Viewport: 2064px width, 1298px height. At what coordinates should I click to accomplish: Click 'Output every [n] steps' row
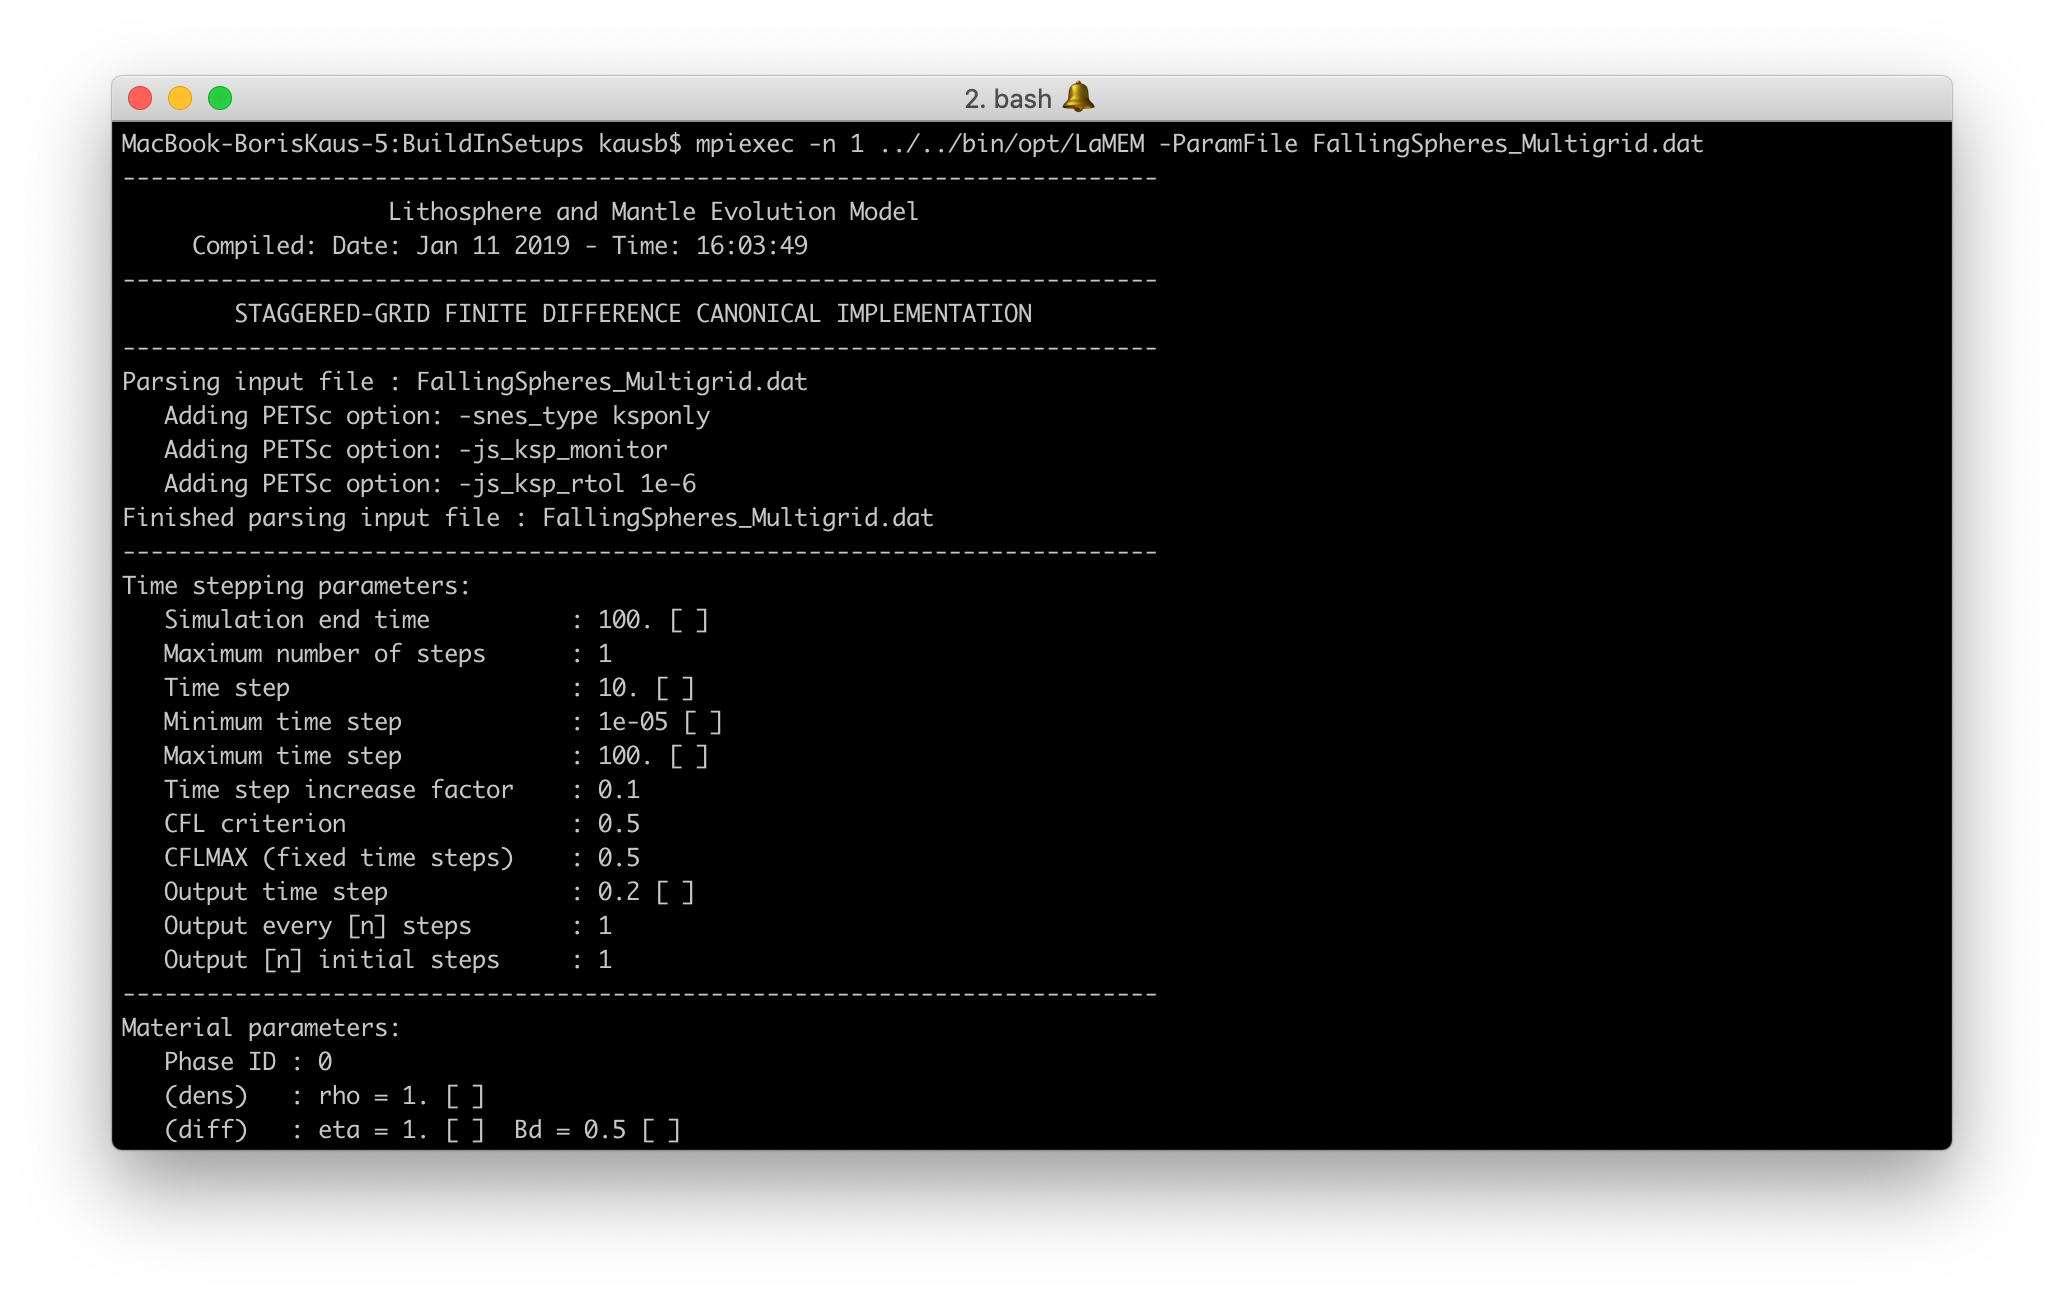click(x=388, y=926)
